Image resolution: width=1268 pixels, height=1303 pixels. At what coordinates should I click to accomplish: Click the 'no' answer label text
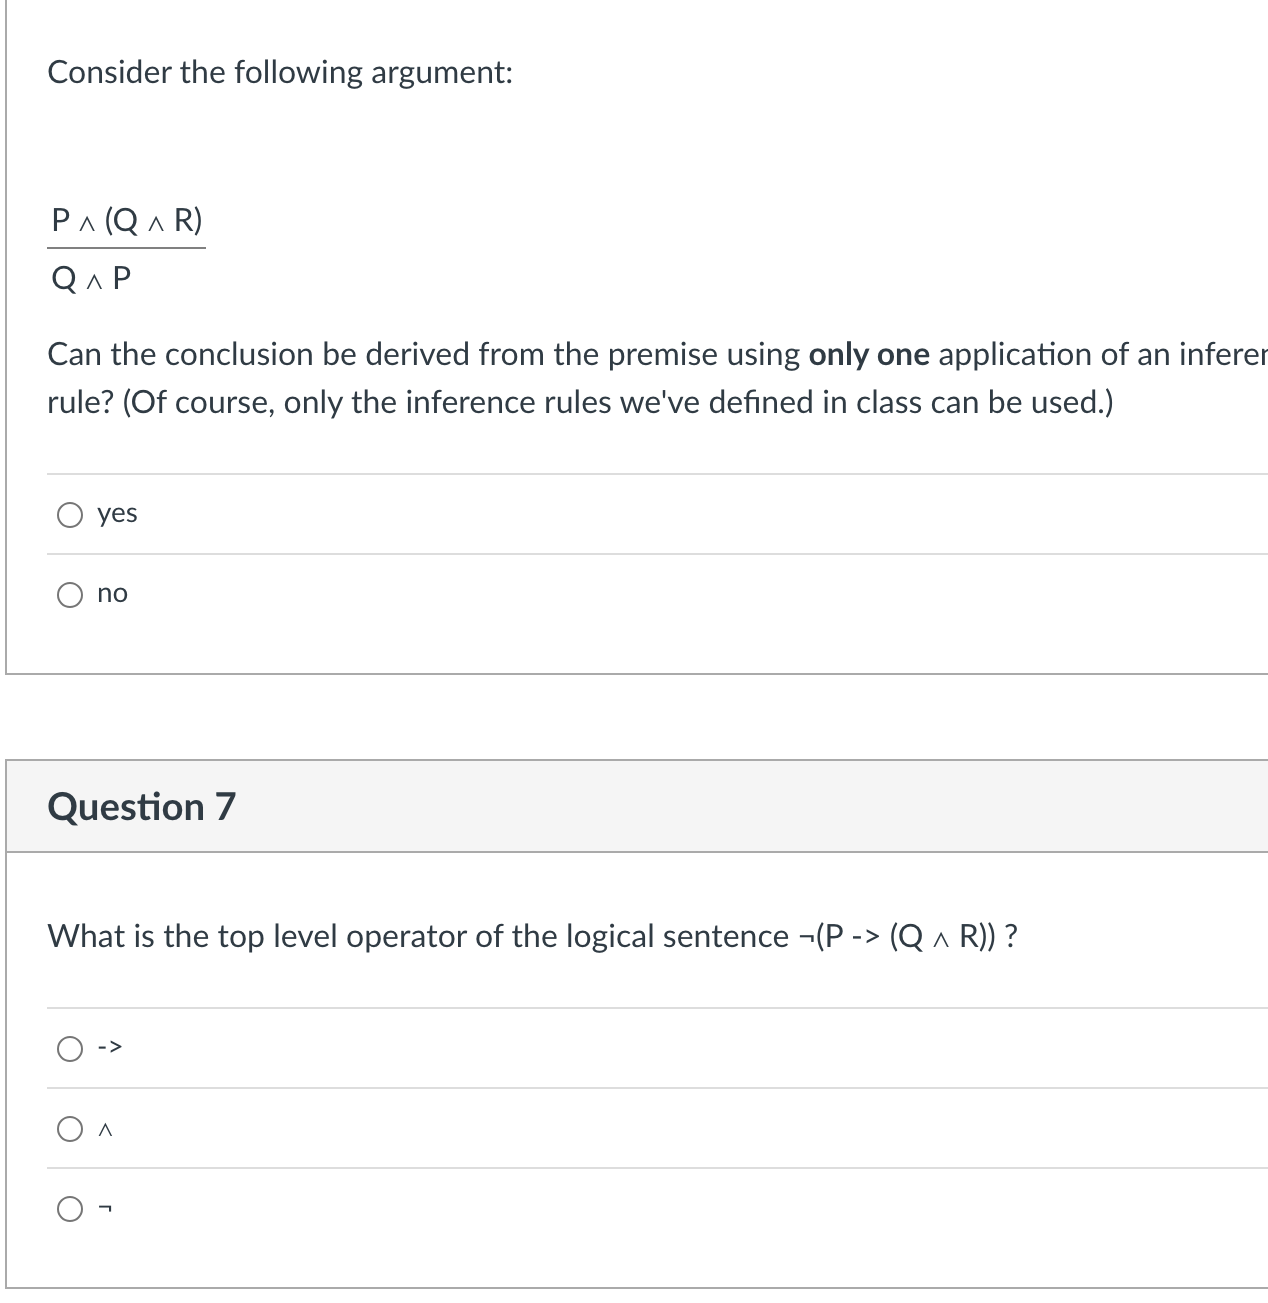(113, 594)
